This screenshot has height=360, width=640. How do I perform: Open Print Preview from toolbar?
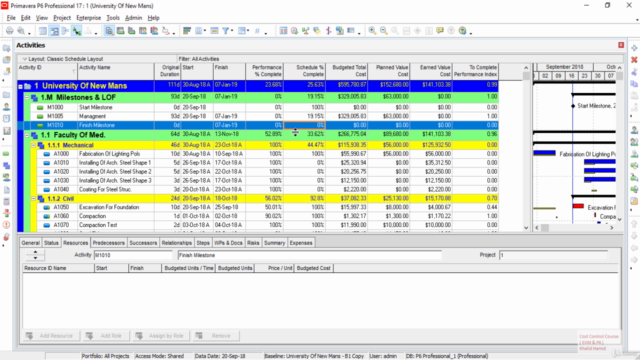pos(21,31)
